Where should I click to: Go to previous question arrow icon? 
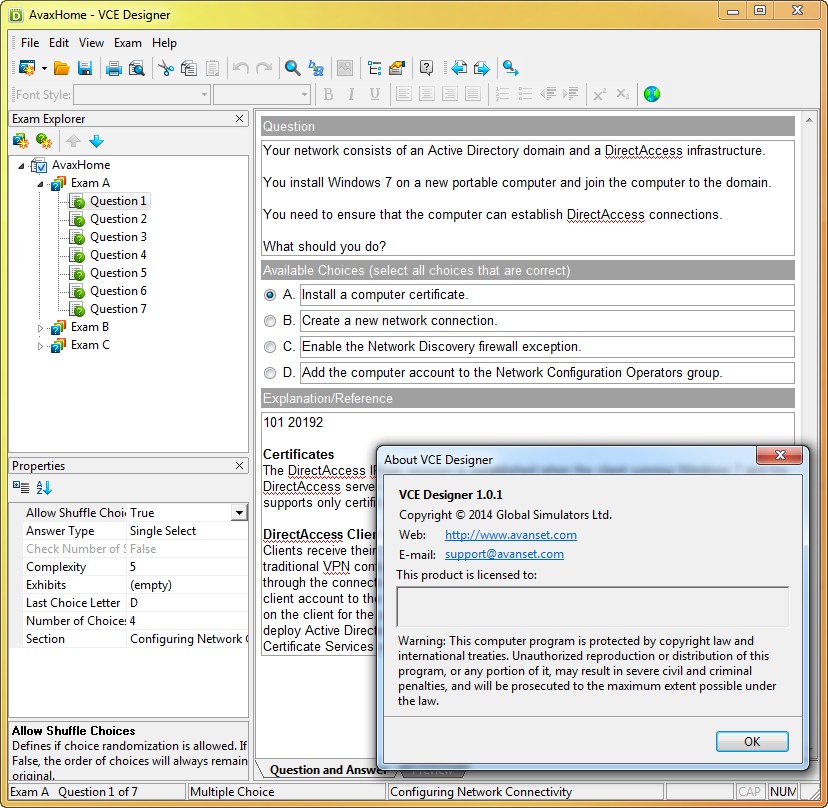(459, 68)
